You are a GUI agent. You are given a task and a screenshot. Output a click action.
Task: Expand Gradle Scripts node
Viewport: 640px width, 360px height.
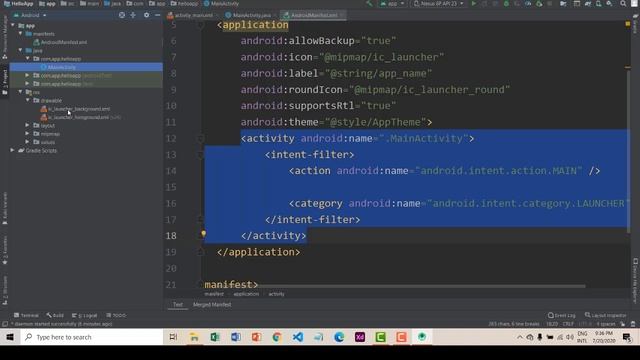point(13,150)
